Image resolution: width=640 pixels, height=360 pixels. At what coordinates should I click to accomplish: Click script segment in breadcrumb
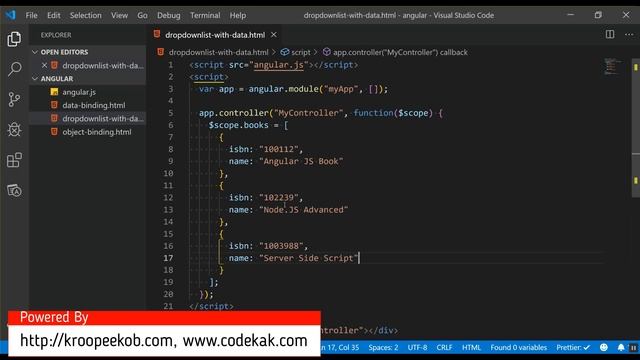[301, 52]
